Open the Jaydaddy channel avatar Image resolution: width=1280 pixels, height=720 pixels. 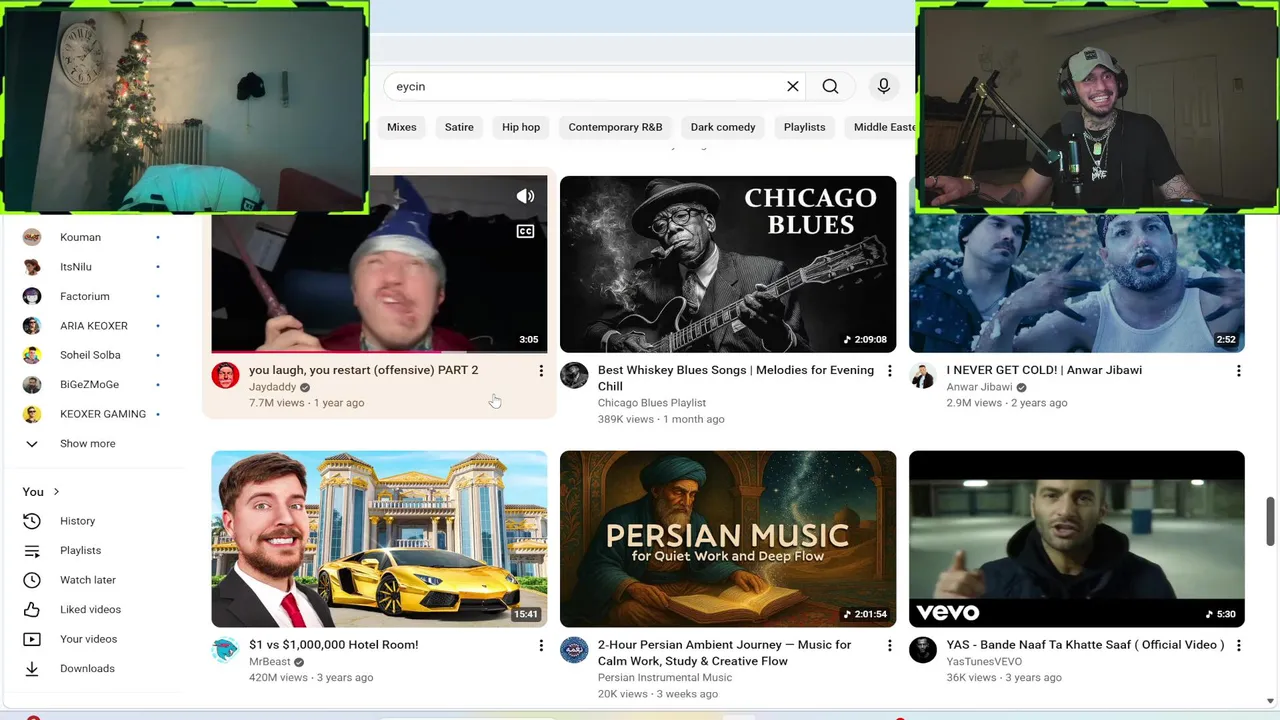(225, 376)
